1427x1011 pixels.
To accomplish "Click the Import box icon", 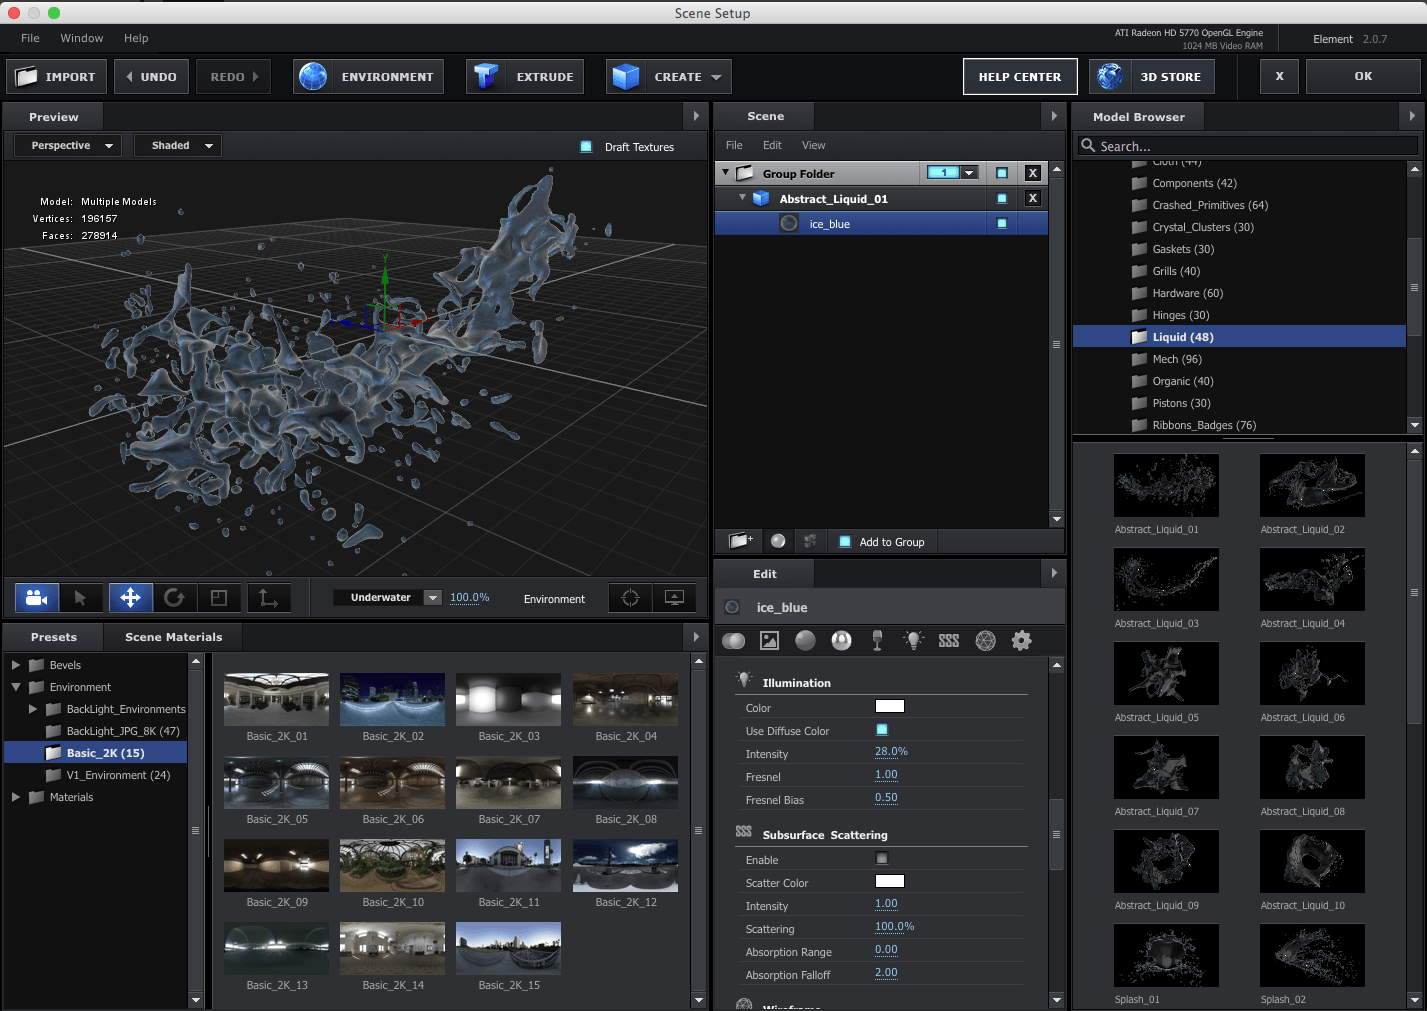I will coord(27,77).
